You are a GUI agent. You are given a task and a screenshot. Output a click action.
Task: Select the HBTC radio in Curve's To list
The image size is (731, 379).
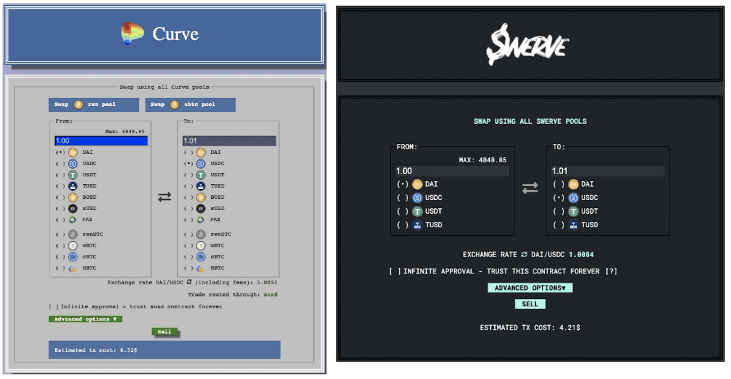click(188, 269)
